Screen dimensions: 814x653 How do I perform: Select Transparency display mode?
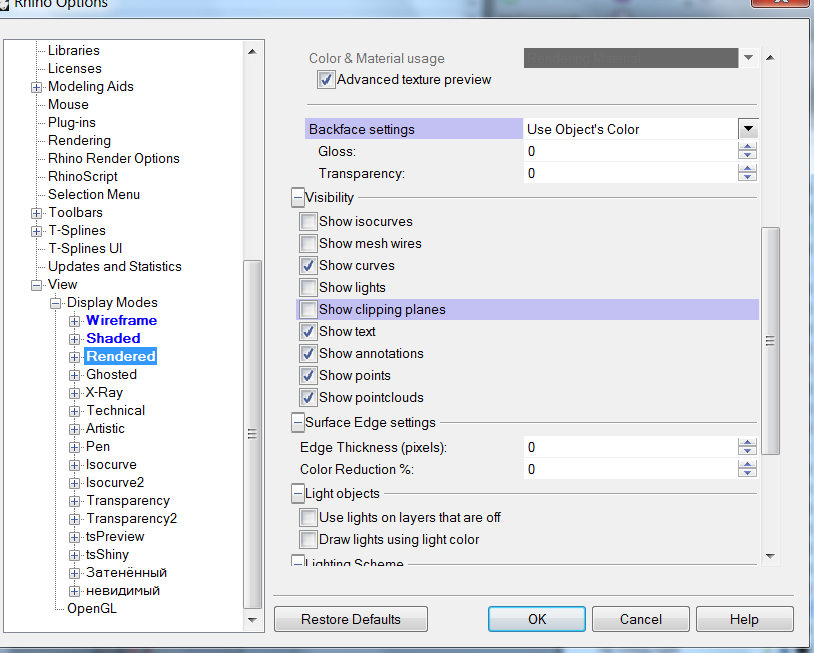[128, 501]
